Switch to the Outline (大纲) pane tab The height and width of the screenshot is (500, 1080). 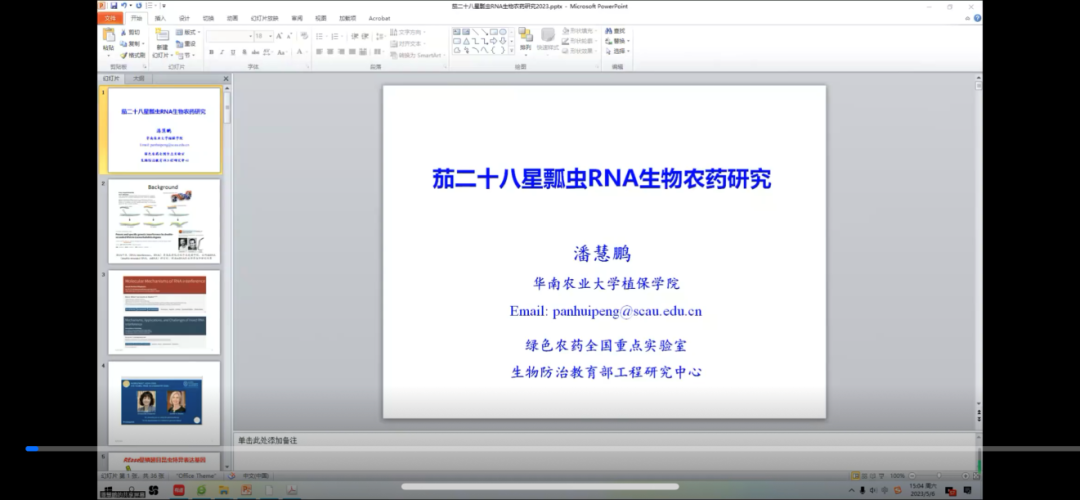[138, 78]
